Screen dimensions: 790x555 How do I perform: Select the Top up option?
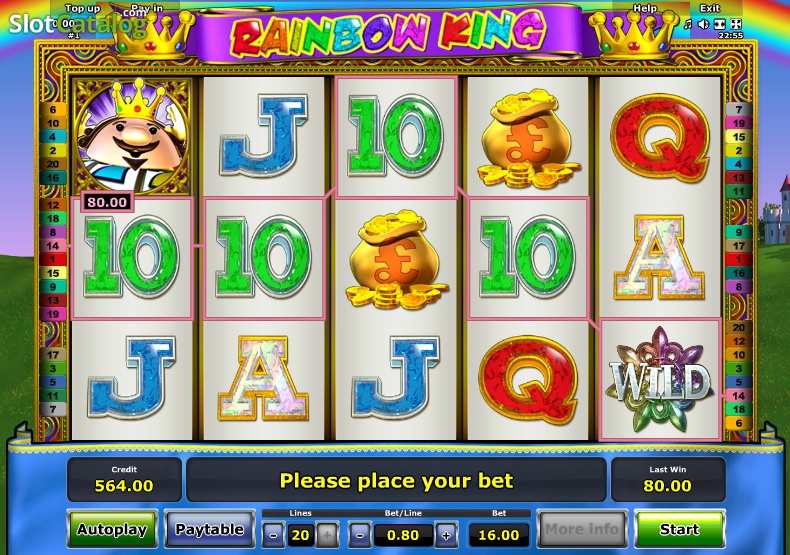83,8
